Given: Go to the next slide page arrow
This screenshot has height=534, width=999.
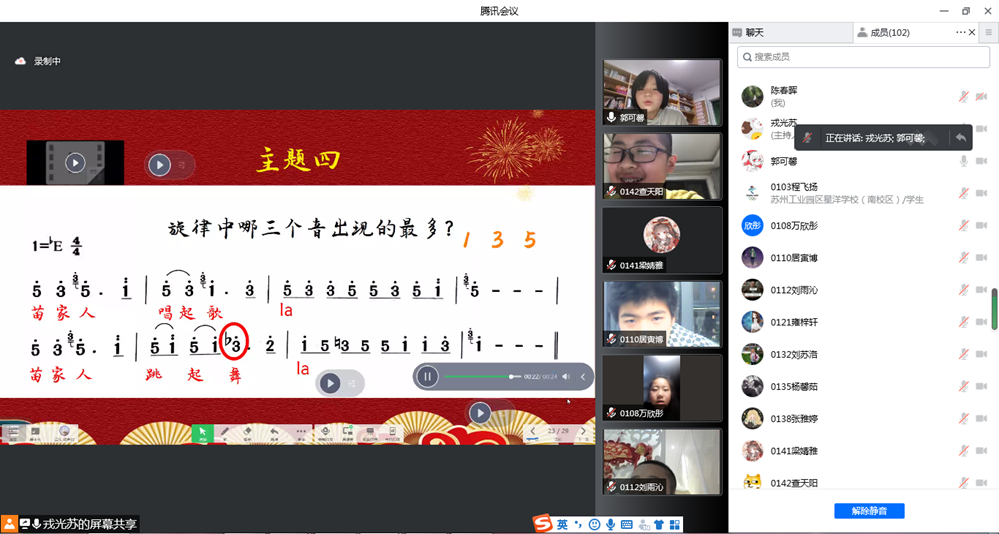Looking at the screenshot, I should pos(582,431).
